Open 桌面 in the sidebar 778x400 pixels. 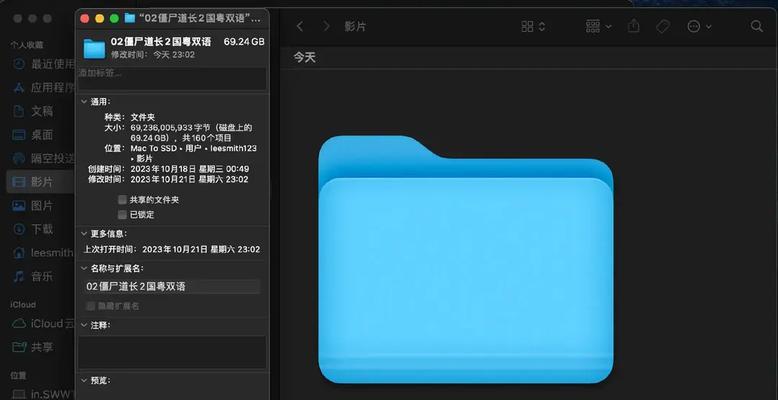42,135
